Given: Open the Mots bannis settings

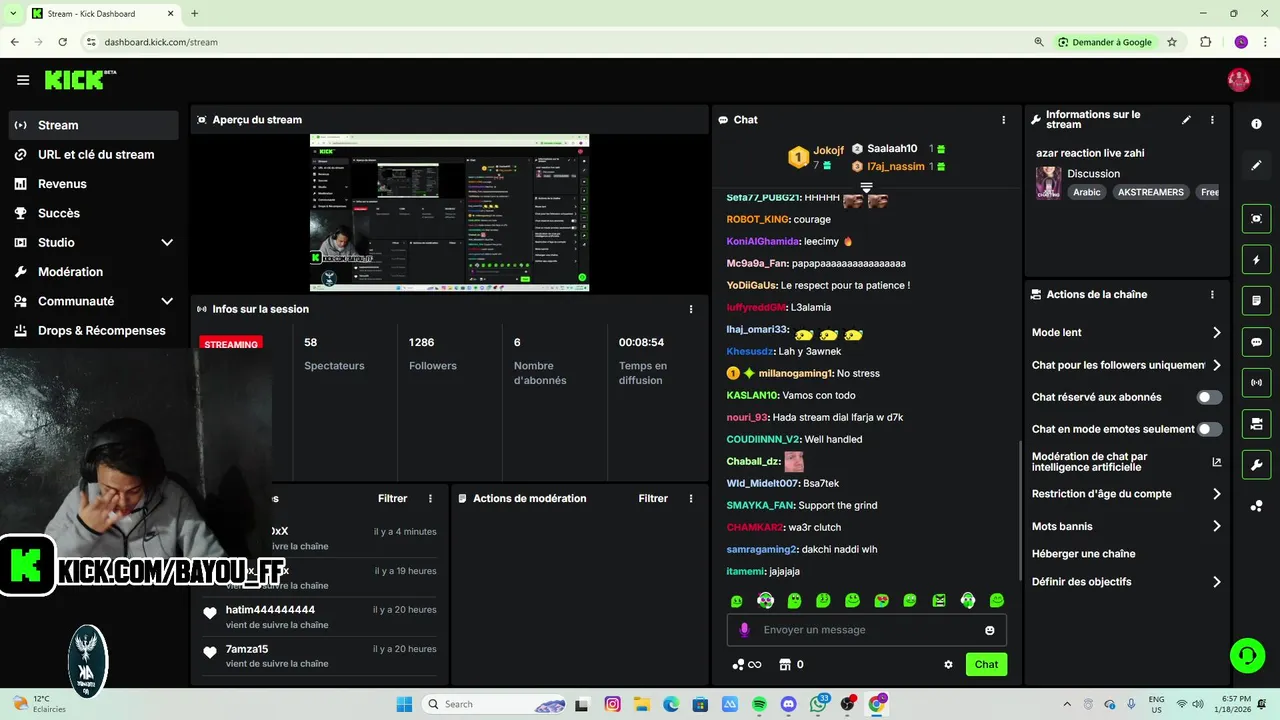Looking at the screenshot, I should (1126, 526).
